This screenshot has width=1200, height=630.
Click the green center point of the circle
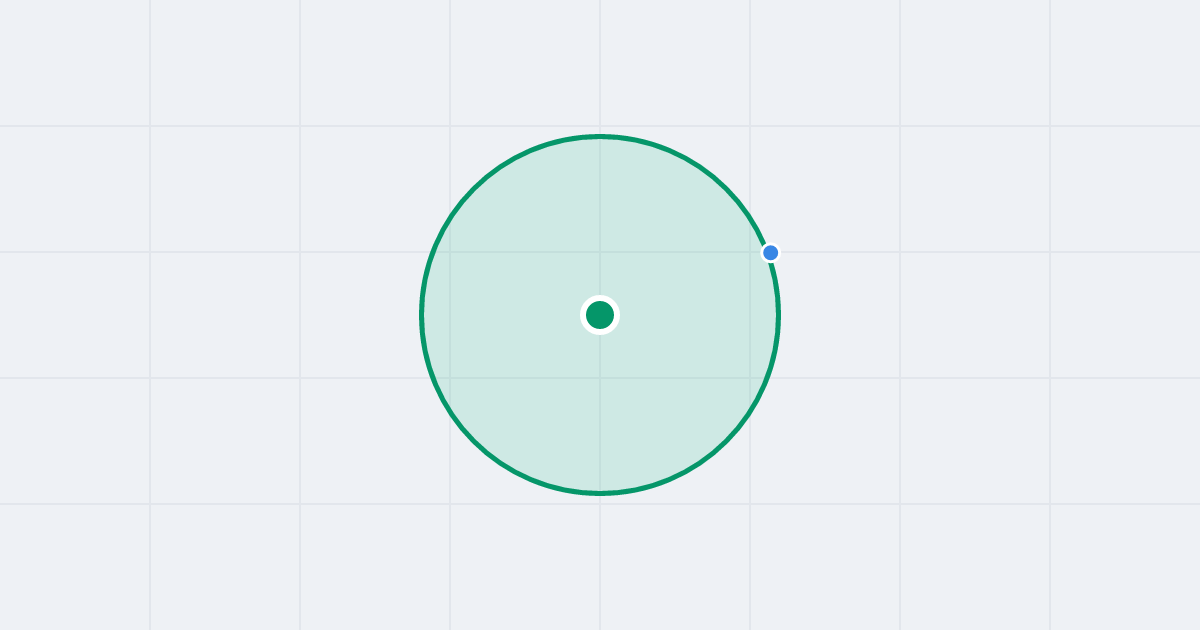(600, 315)
